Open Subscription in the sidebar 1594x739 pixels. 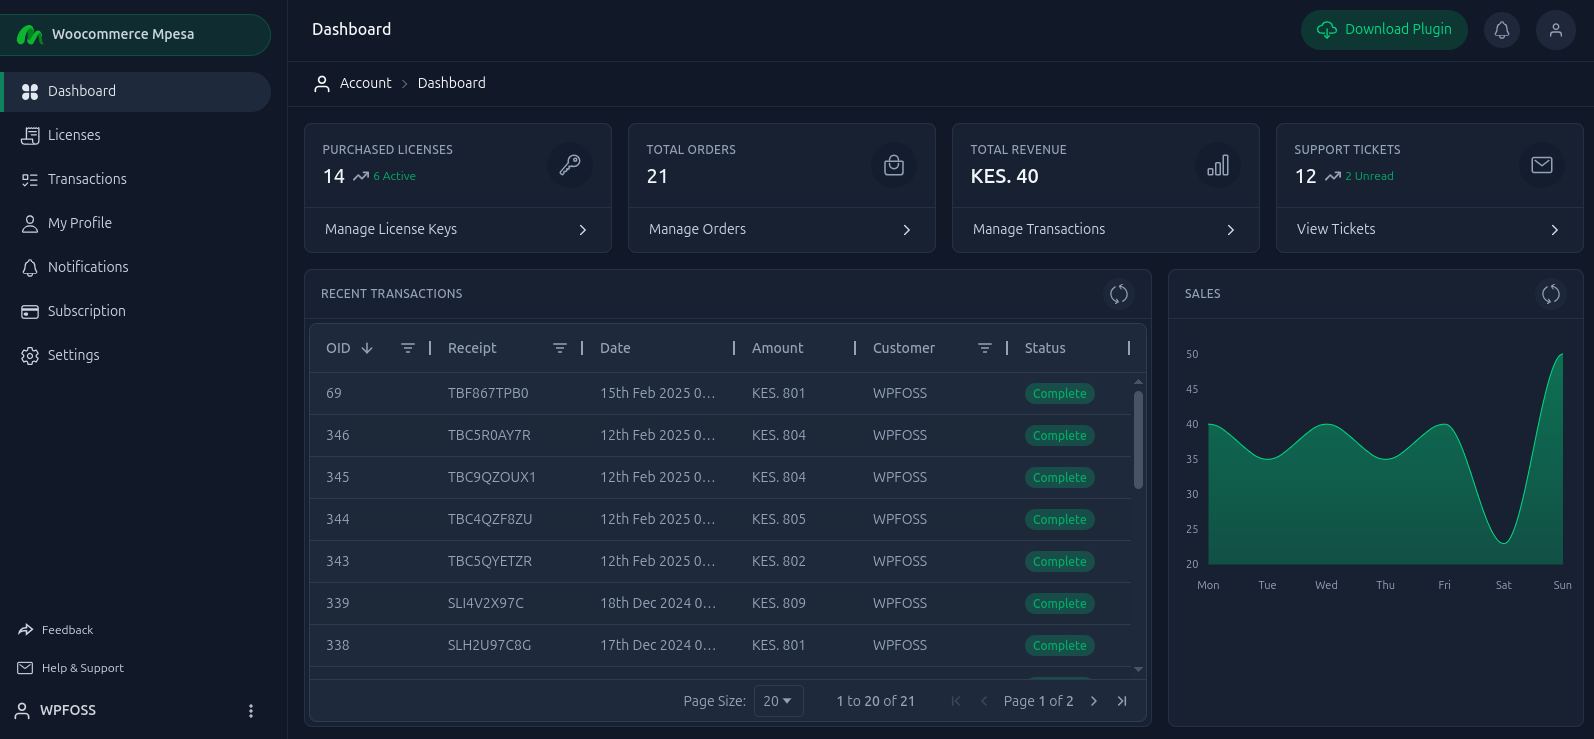tap(136, 311)
